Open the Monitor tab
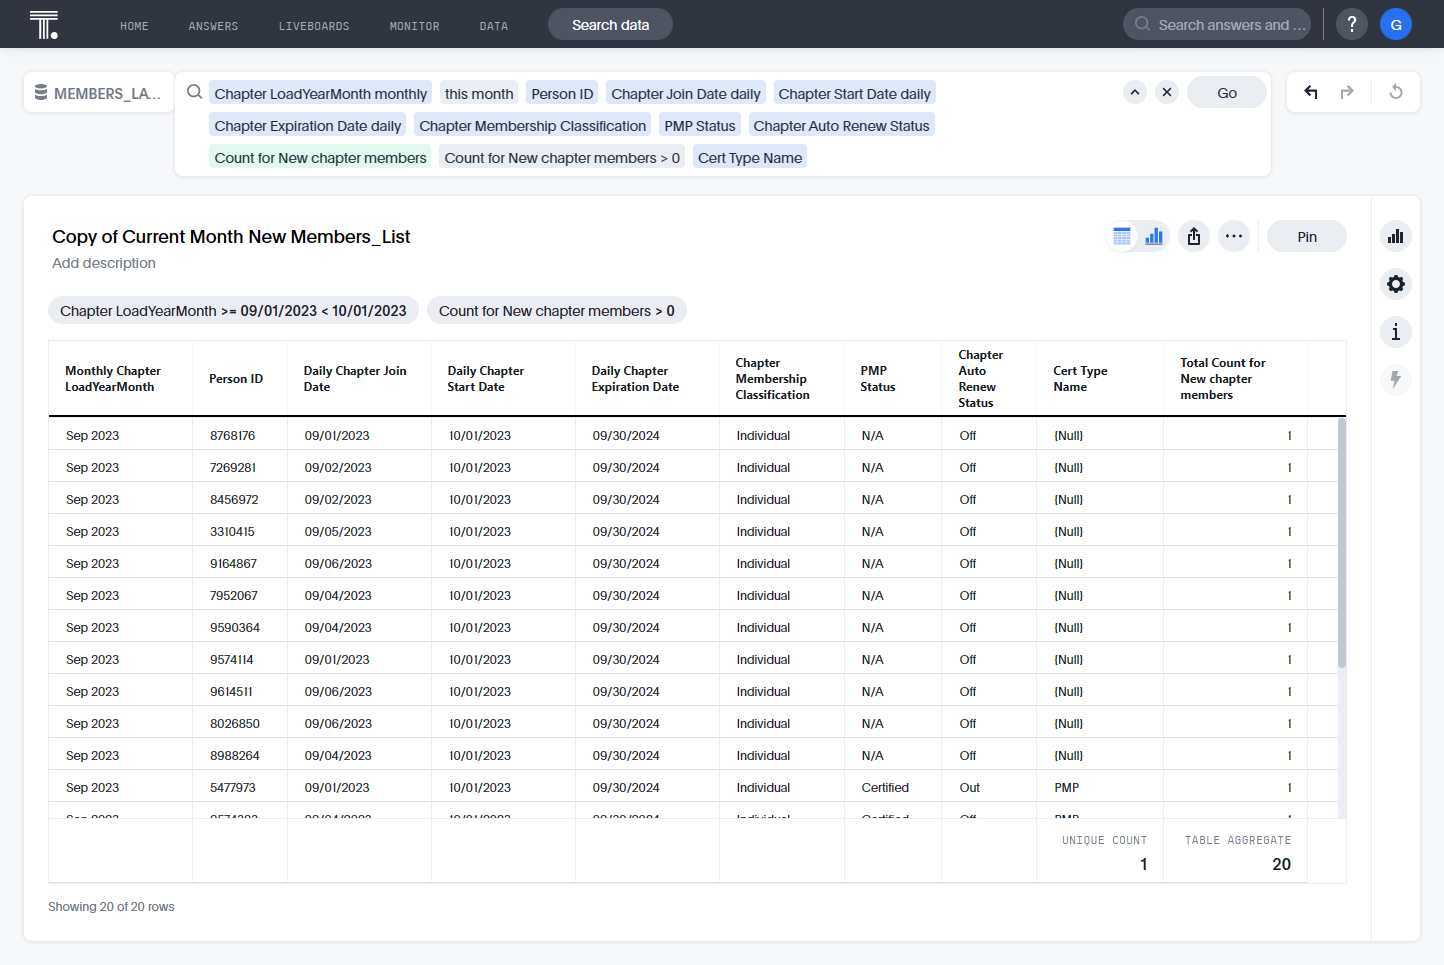Screen dimensions: 1444x965 click(414, 26)
